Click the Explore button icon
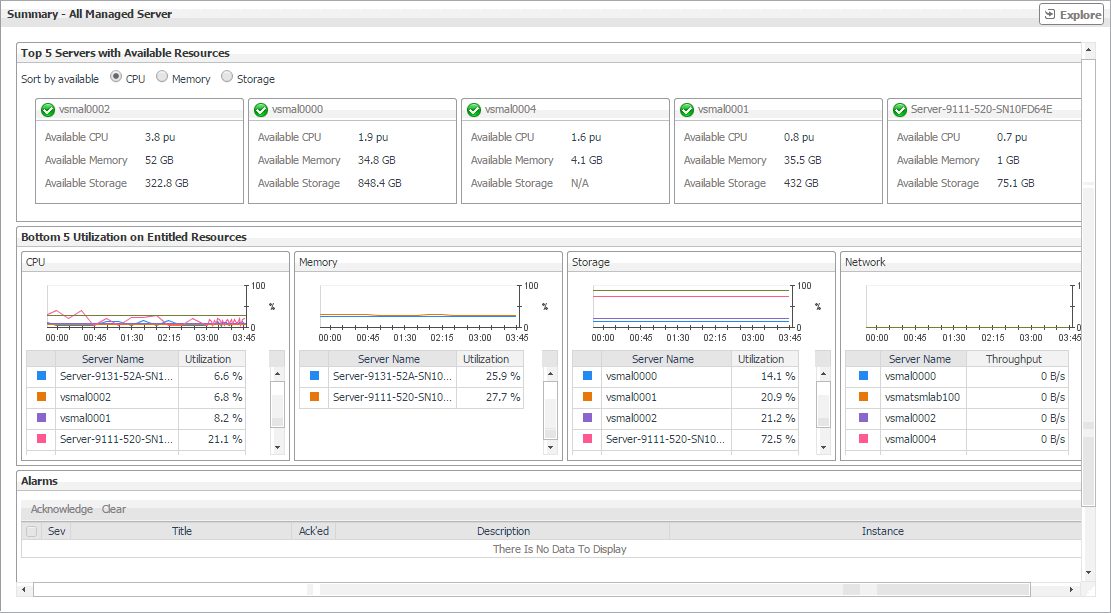The width and height of the screenshot is (1111, 613). tap(1050, 14)
